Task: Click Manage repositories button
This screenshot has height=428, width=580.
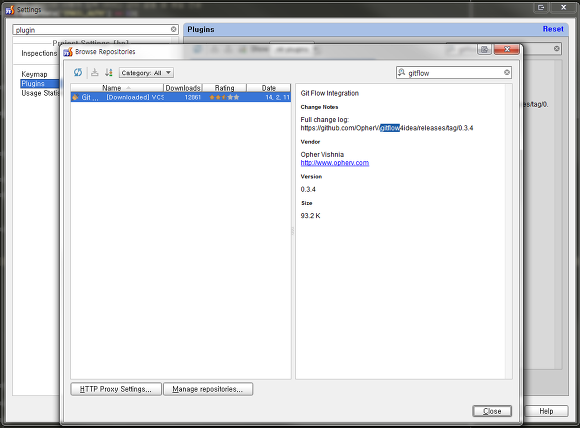Action: tap(208, 389)
